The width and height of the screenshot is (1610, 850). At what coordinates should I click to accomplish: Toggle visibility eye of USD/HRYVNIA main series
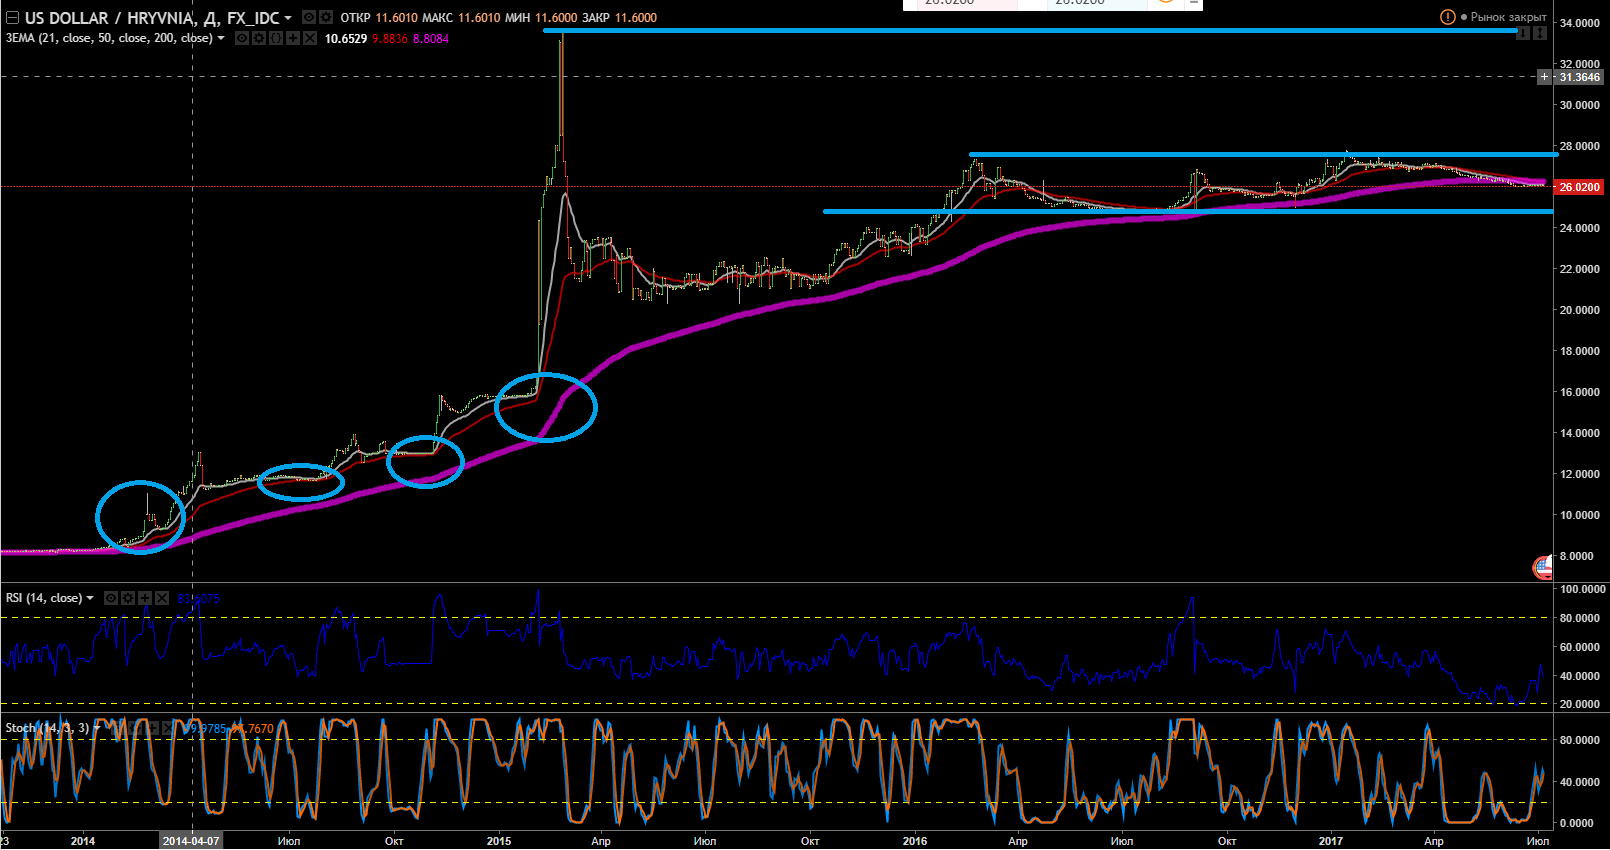click(x=309, y=17)
